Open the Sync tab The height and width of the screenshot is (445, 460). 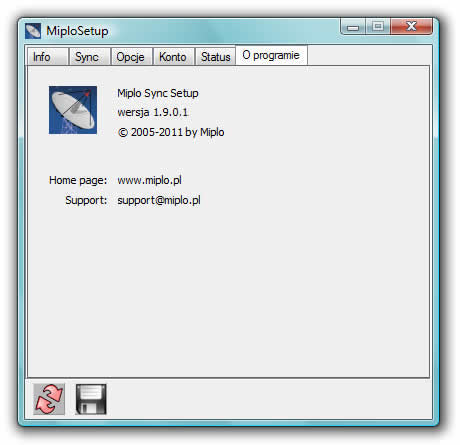pyautogui.click(x=90, y=56)
